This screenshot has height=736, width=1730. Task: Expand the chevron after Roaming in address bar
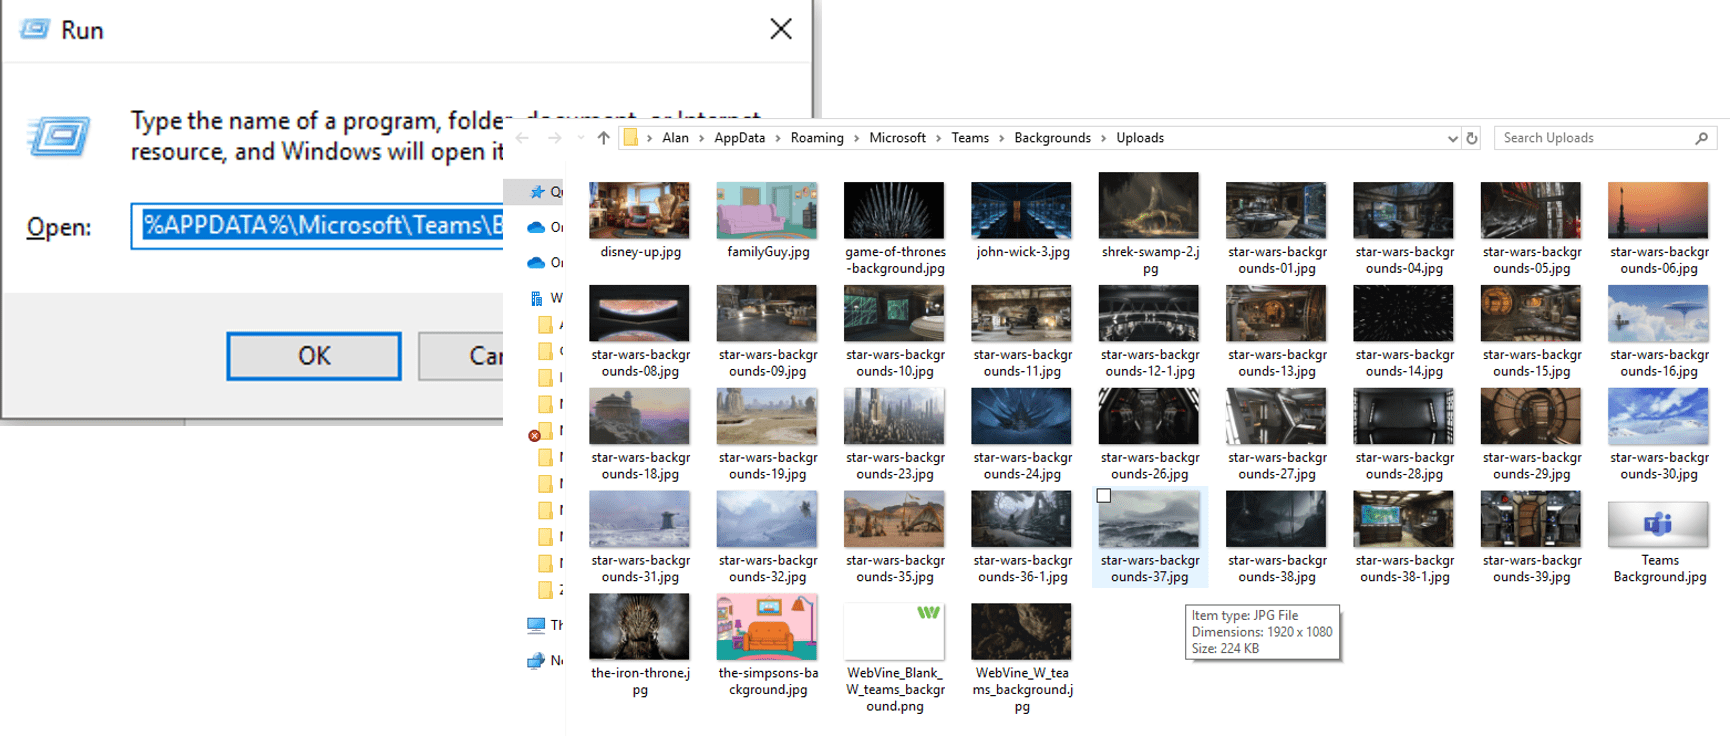(856, 138)
